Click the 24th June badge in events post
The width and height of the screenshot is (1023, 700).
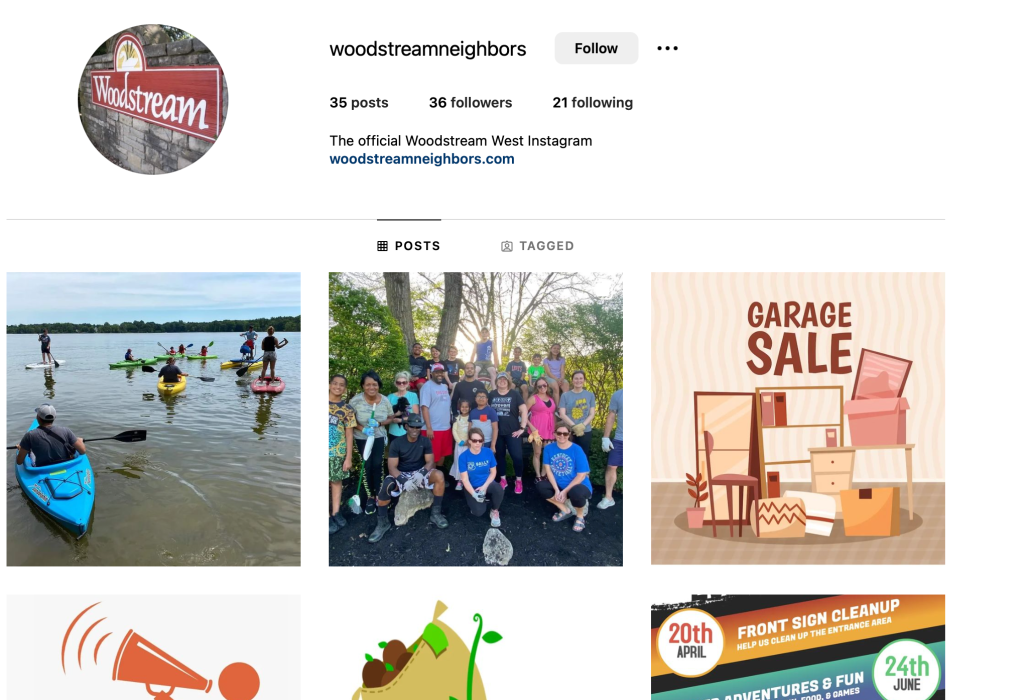[x=906, y=673]
